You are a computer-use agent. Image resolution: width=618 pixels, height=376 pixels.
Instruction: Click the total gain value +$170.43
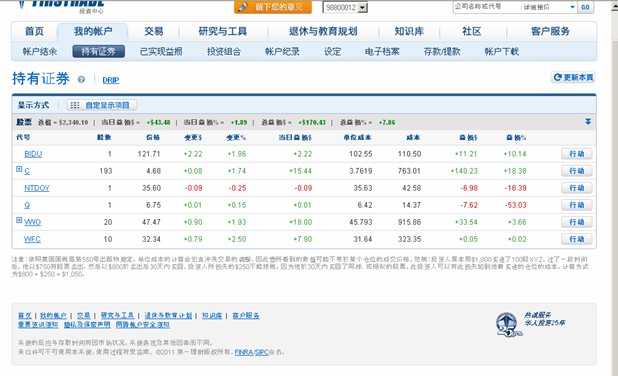pyautogui.click(x=312, y=122)
